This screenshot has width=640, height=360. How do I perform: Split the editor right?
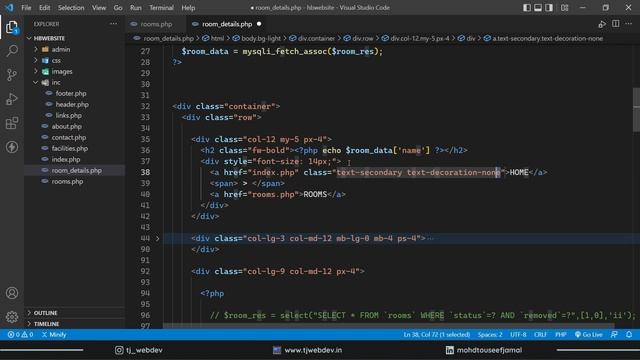pyautogui.click(x=616, y=24)
